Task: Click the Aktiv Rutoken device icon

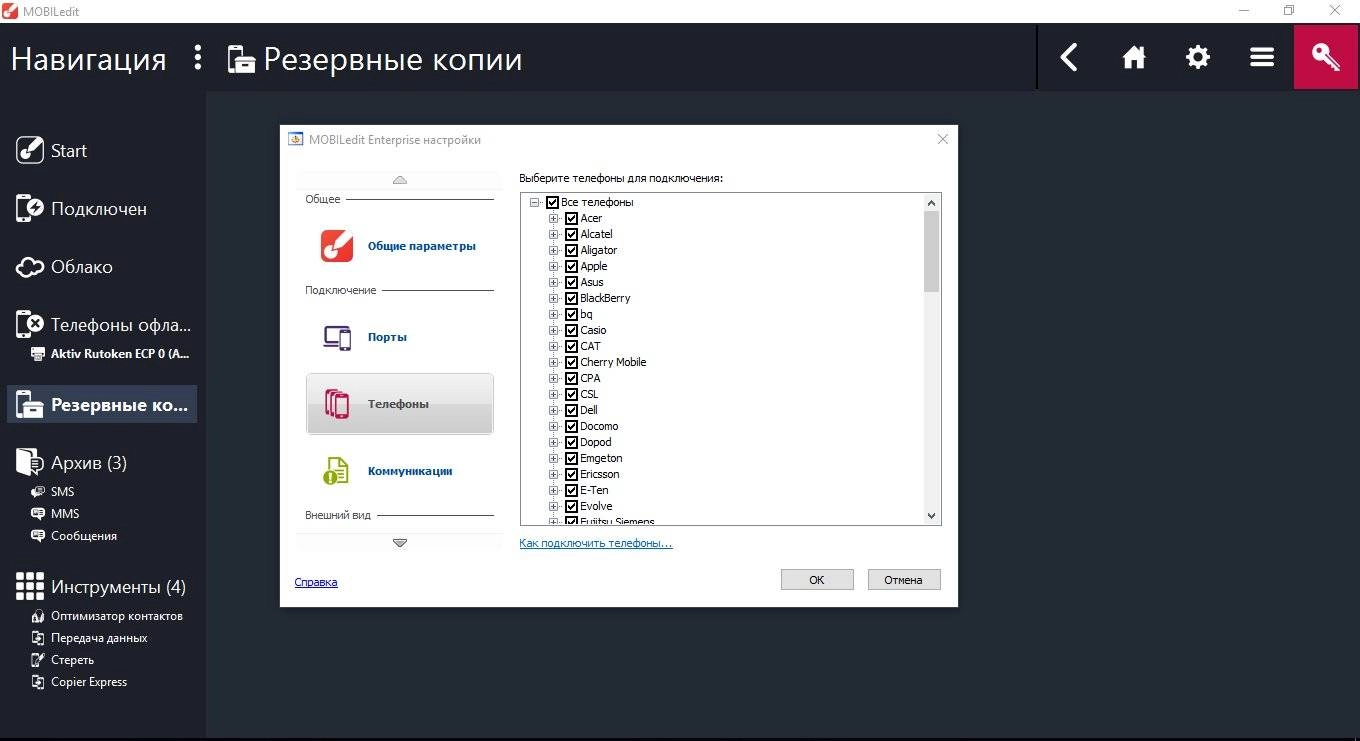Action: pos(38,354)
